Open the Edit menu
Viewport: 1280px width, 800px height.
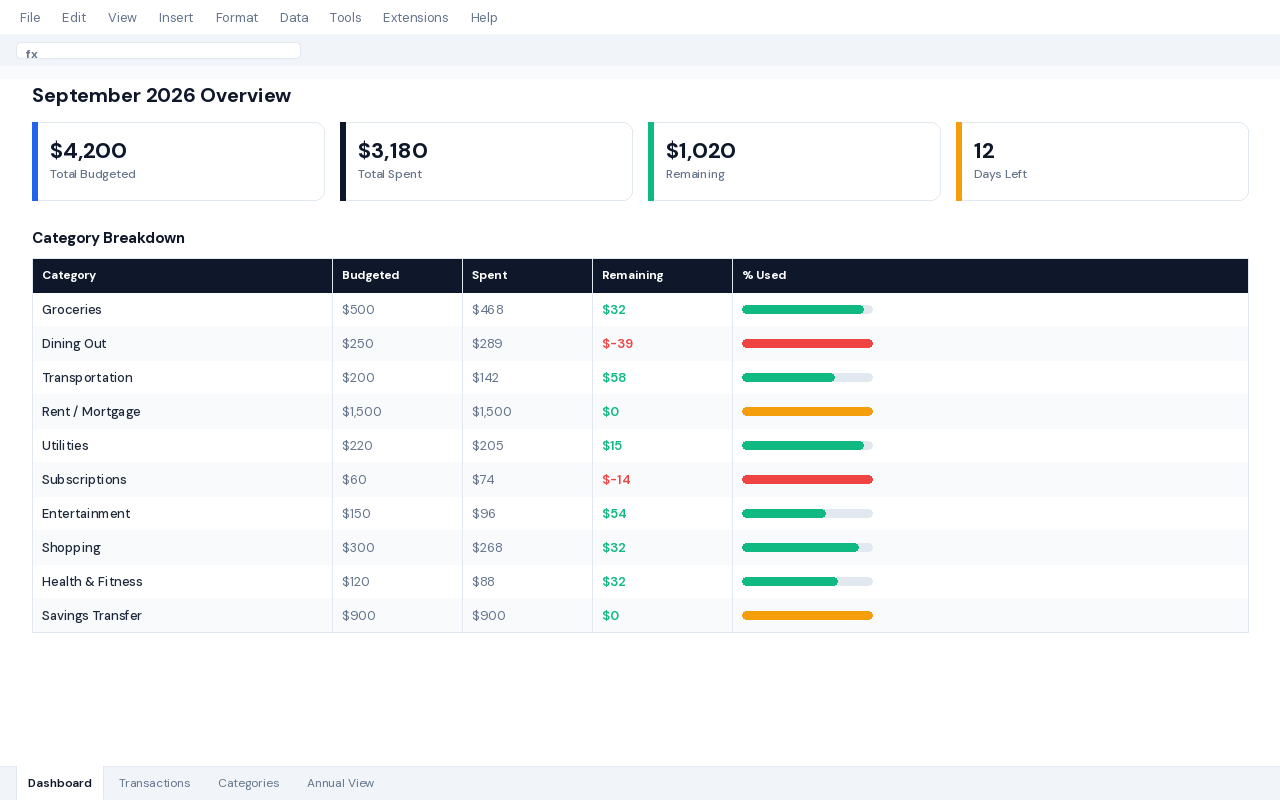(x=74, y=17)
